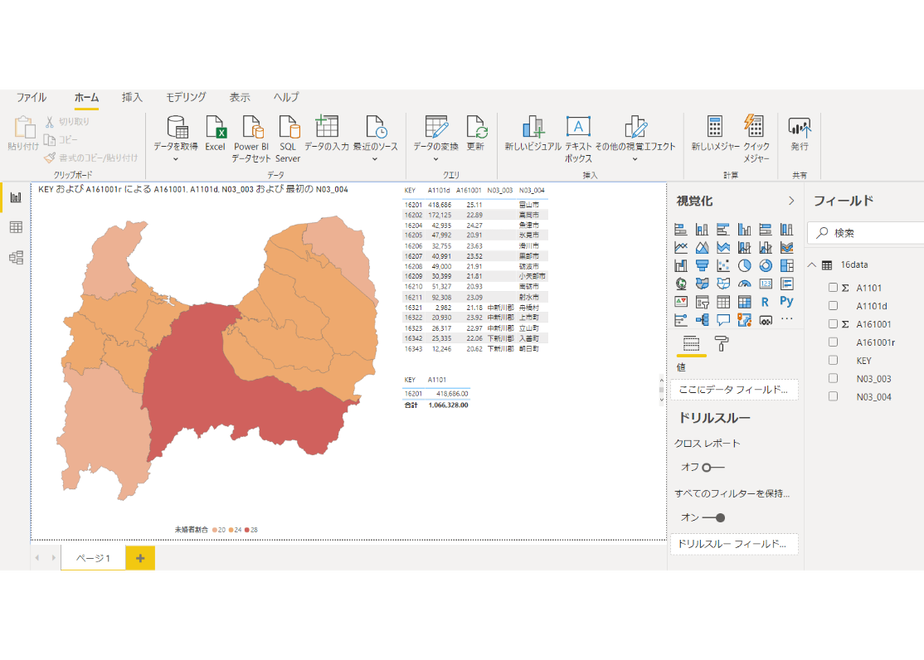Open report view in left sidebar
924x660 pixels.
[x=16, y=197]
